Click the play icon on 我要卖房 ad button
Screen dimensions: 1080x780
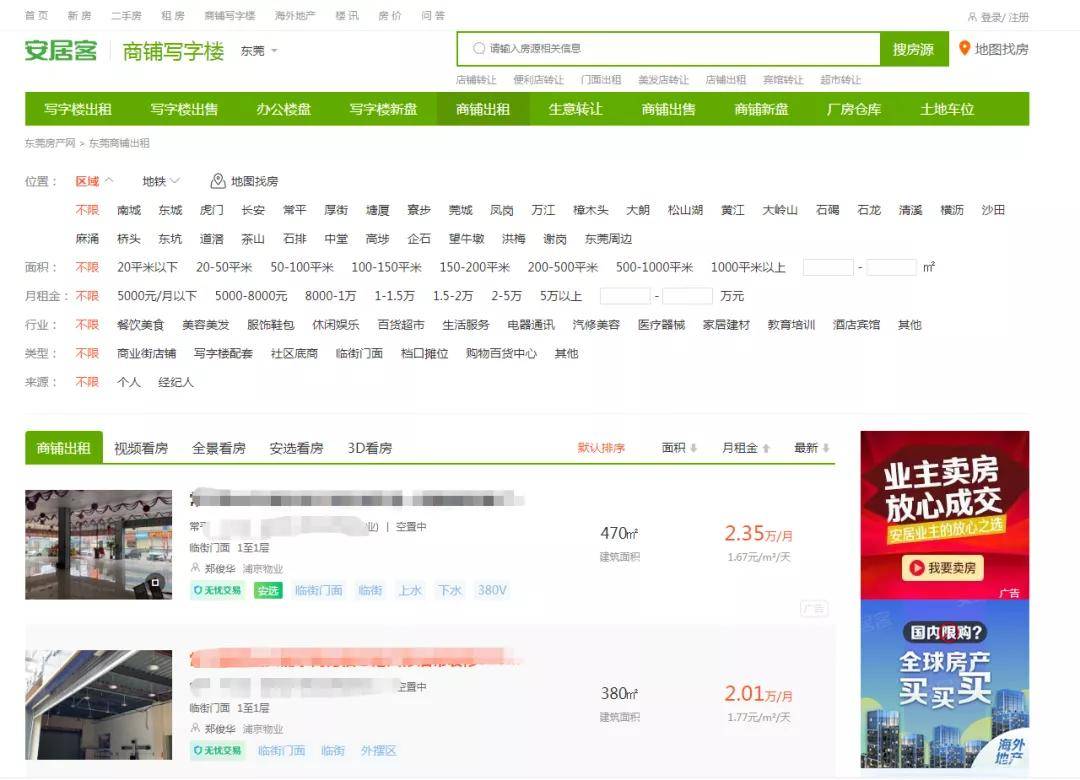point(916,568)
